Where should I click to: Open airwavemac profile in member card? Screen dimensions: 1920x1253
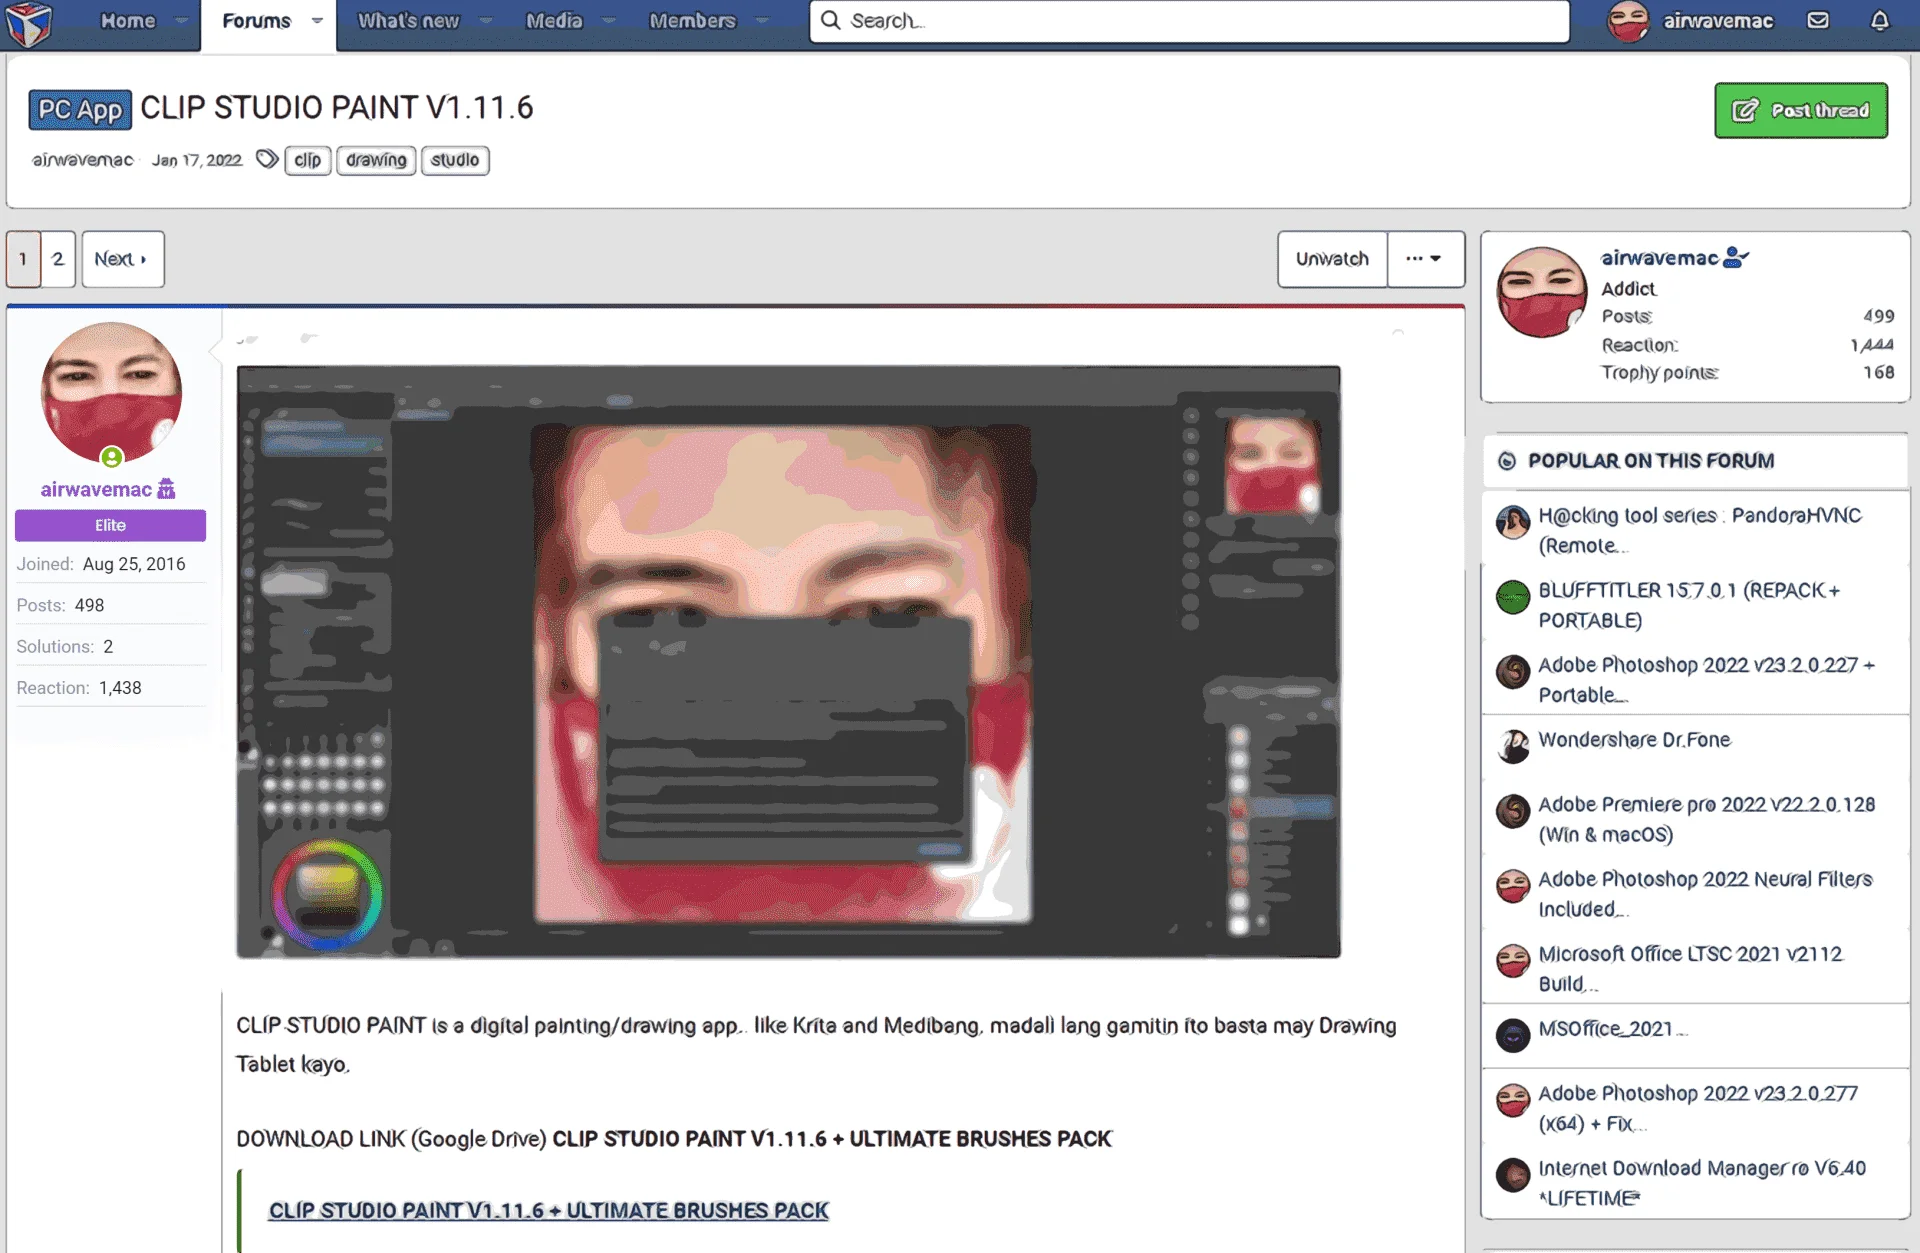click(x=1660, y=258)
